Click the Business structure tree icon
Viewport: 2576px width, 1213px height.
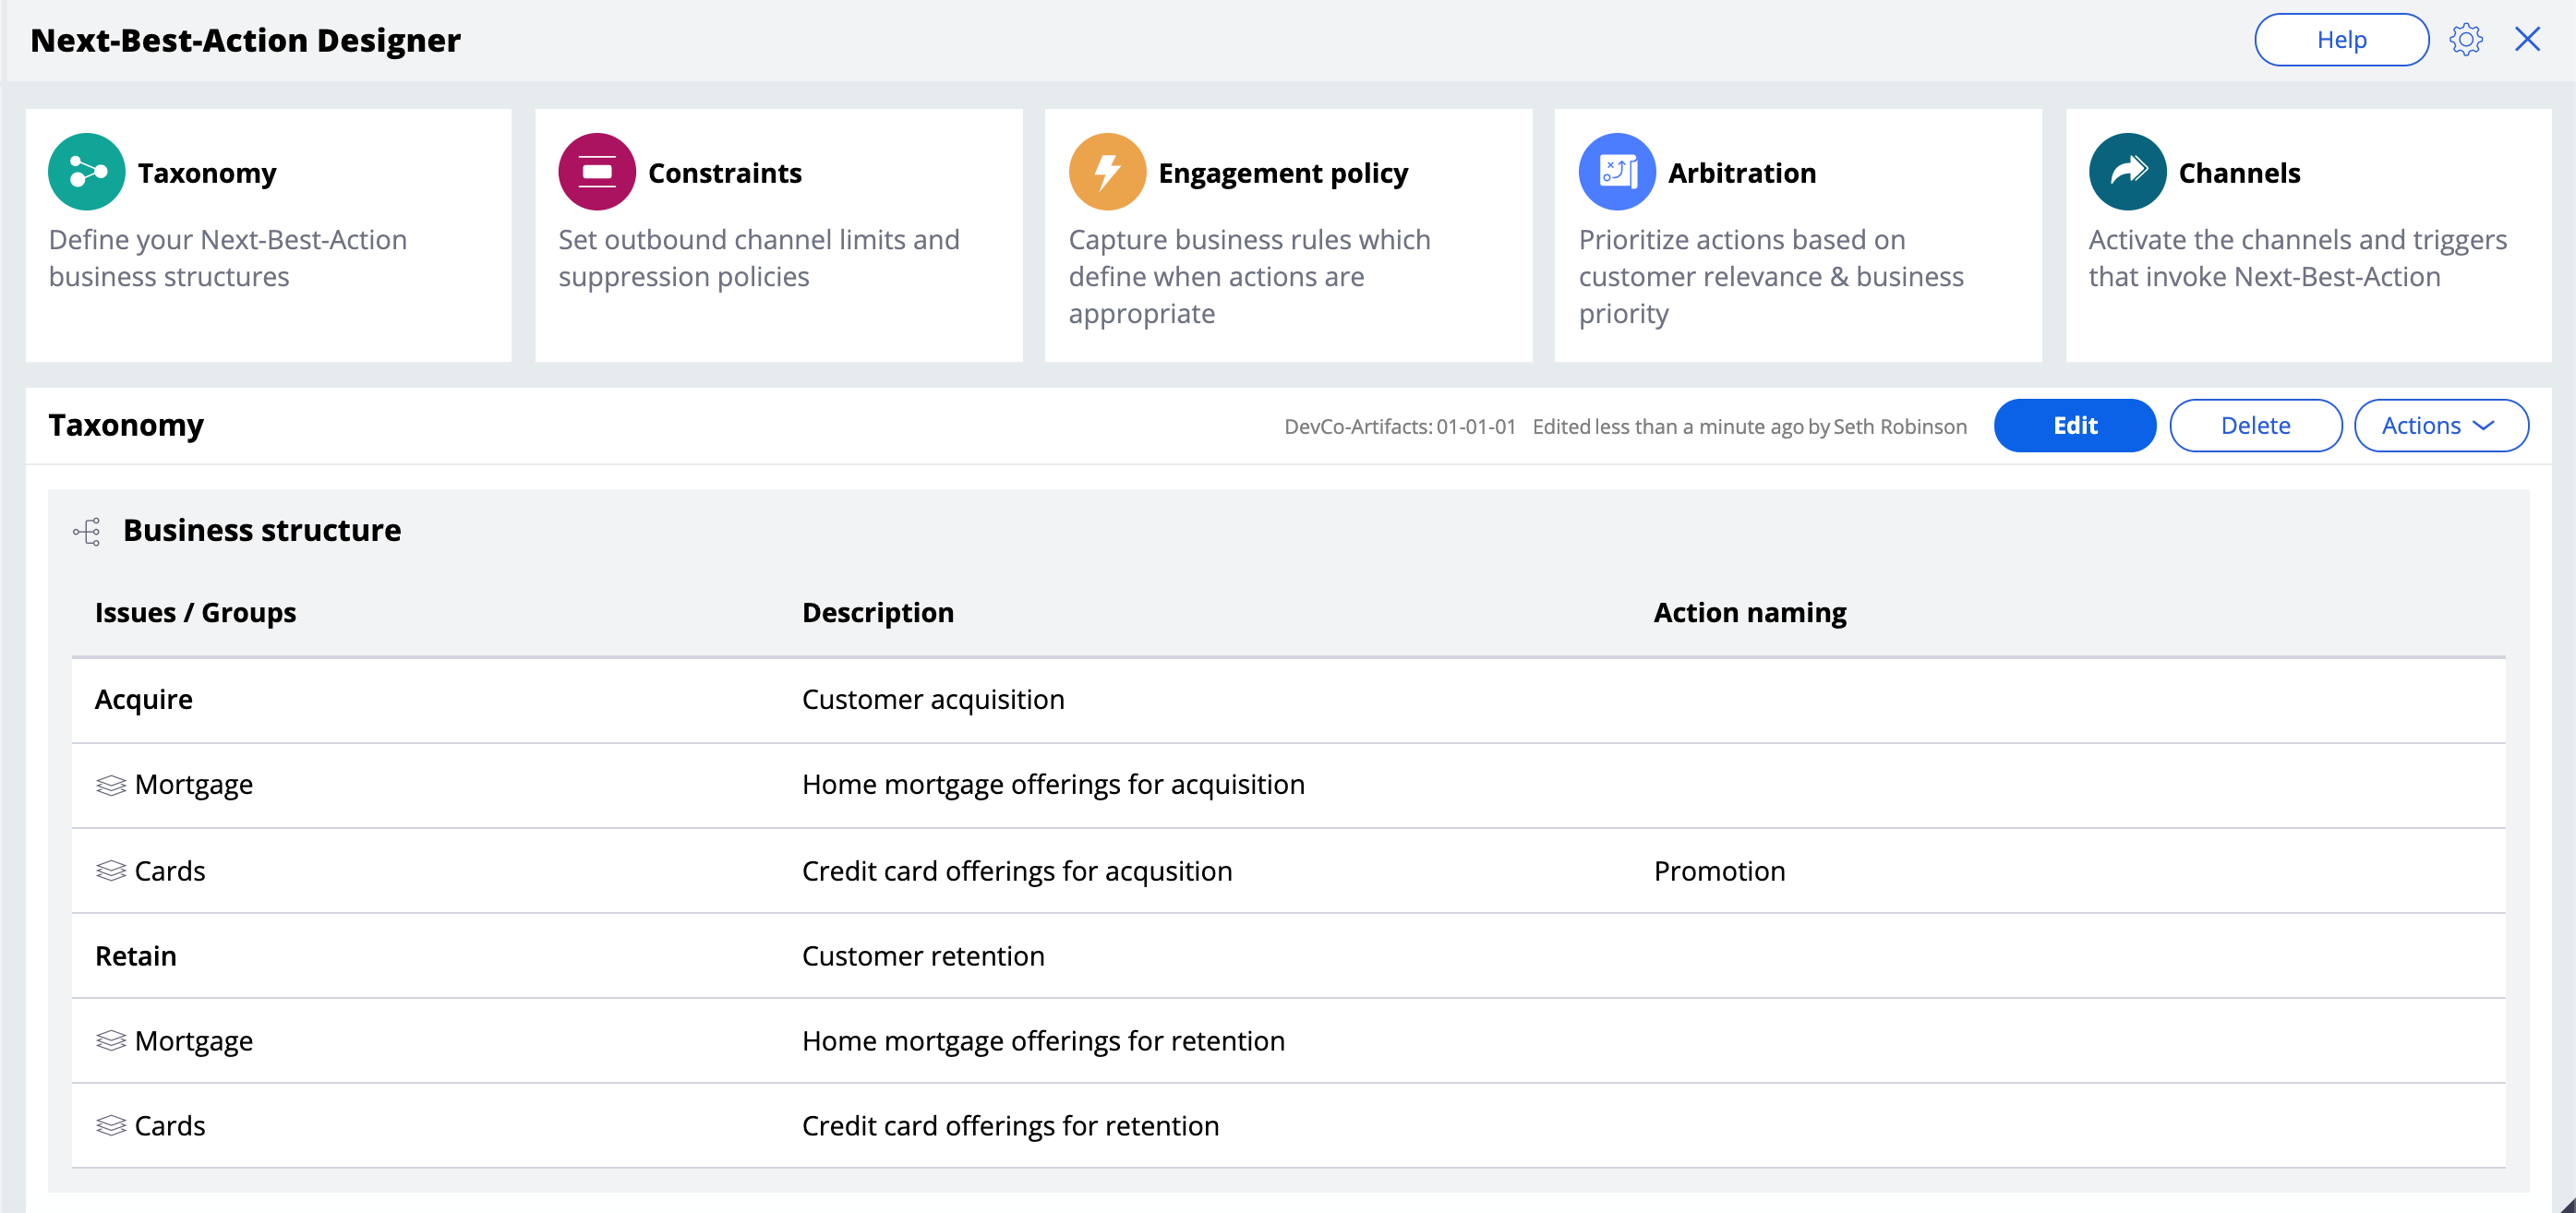[88, 531]
